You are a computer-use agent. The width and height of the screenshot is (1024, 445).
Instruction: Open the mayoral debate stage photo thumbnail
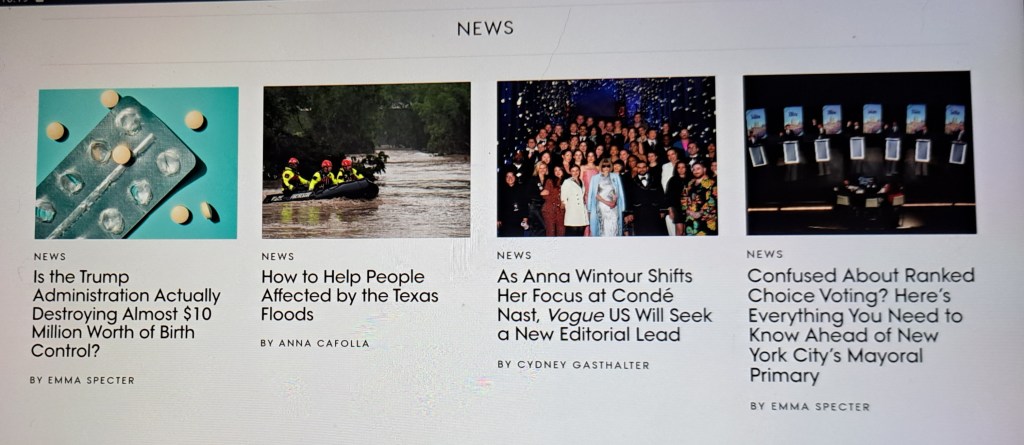pos(859,153)
